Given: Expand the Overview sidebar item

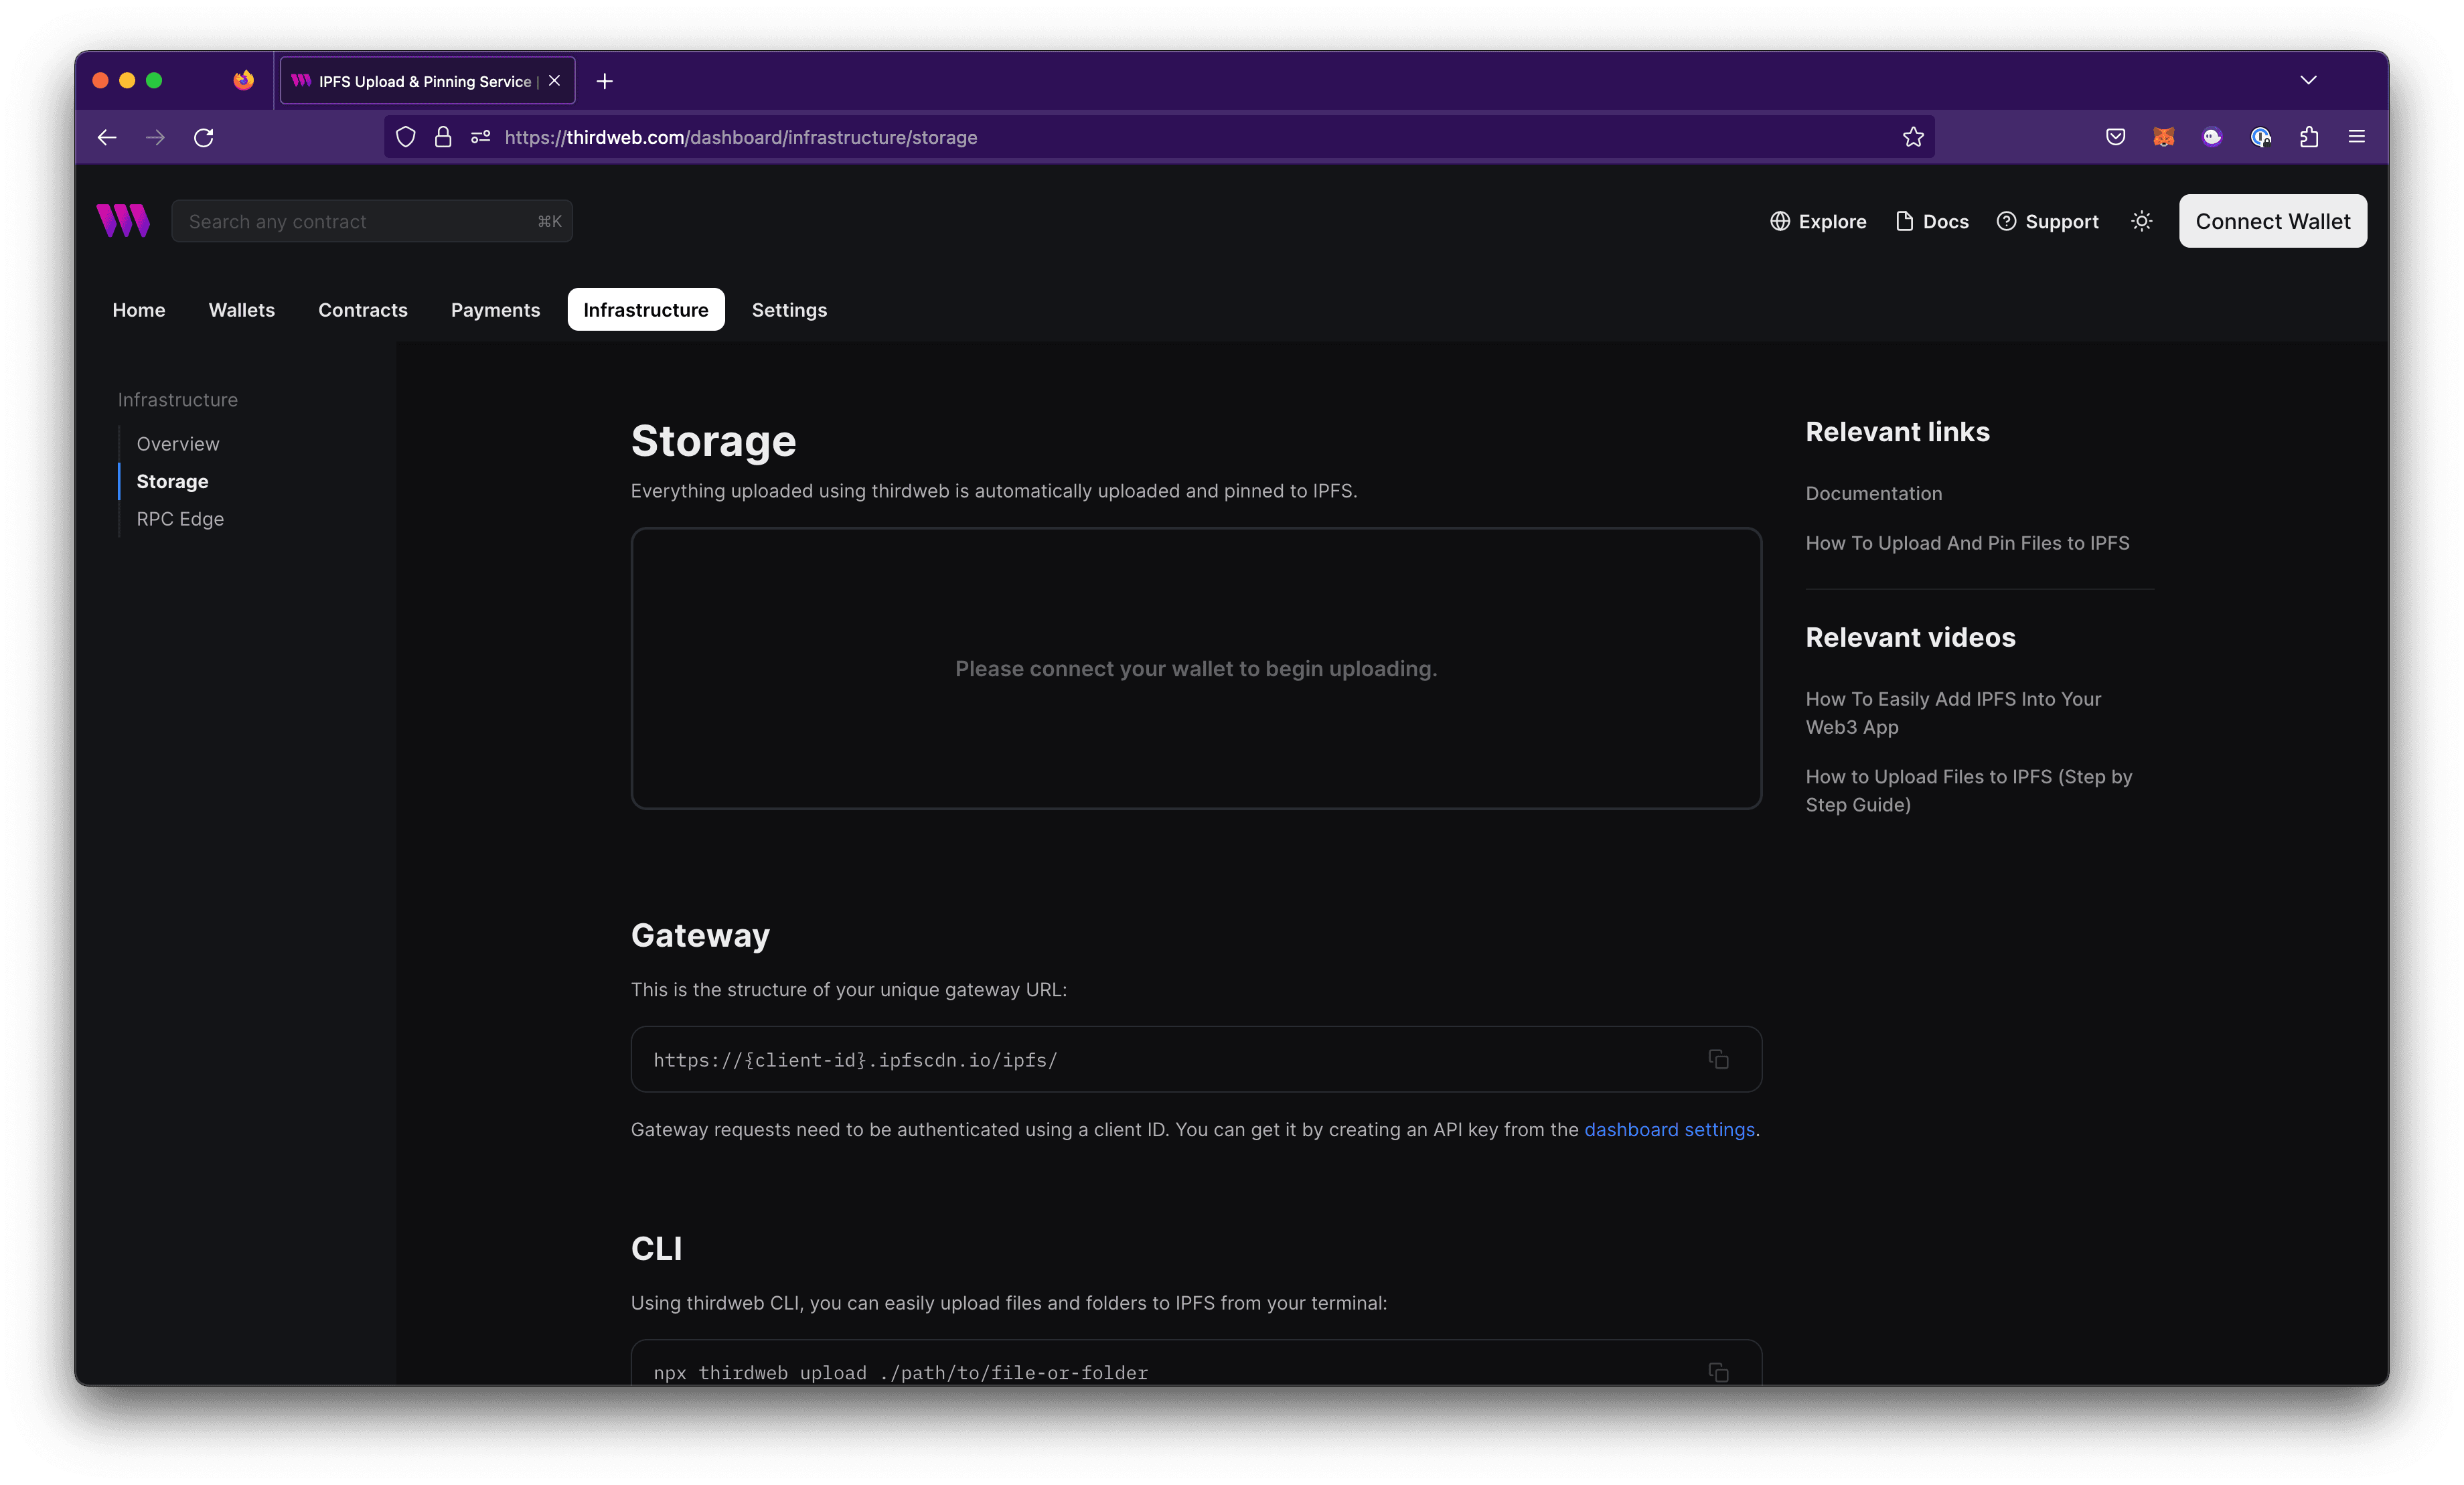Looking at the screenshot, I should (x=177, y=443).
